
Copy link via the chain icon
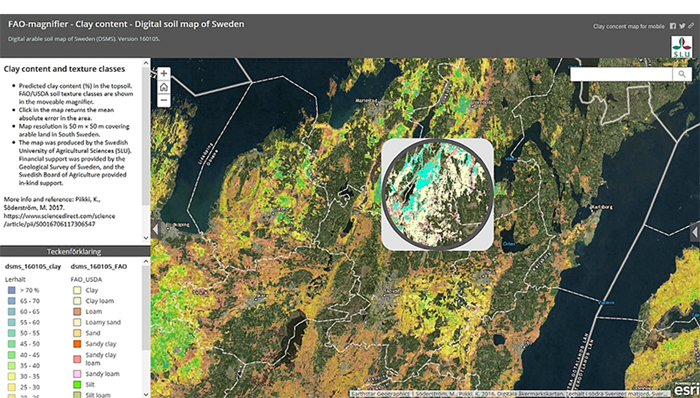[x=691, y=26]
